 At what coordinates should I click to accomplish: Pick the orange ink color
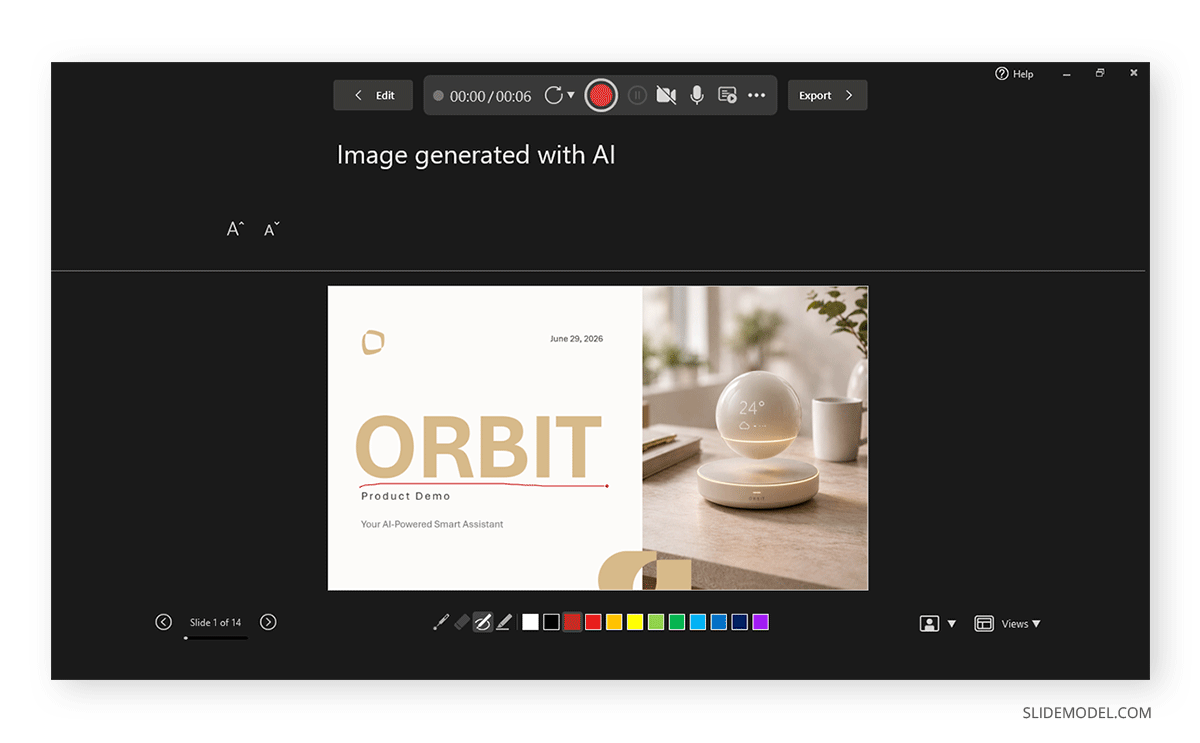(614, 622)
